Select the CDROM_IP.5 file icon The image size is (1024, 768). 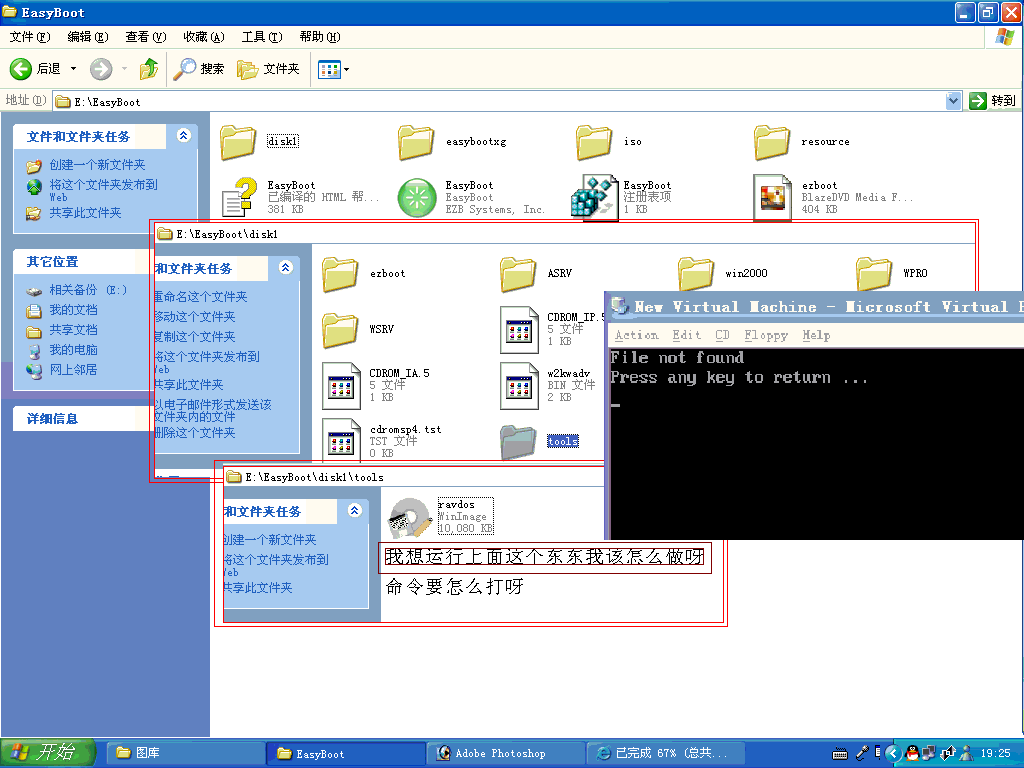519,330
